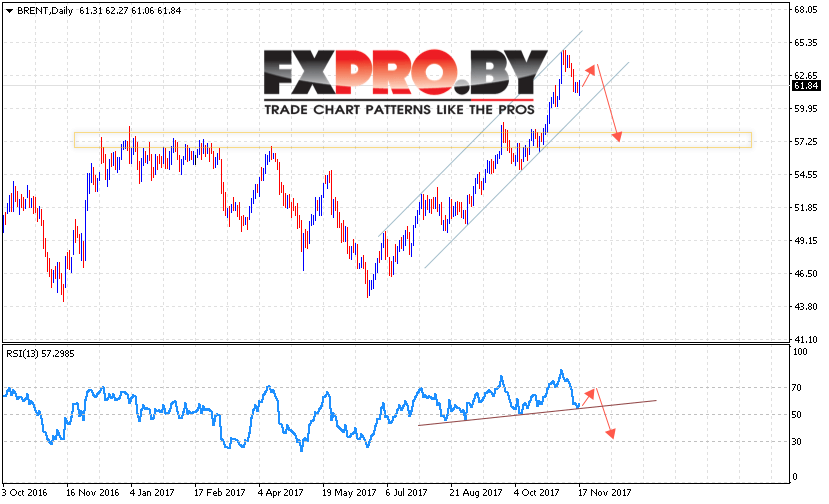The height and width of the screenshot is (504, 829).
Task: Click the 4 Jan 2017 date label
Action: (x=152, y=493)
